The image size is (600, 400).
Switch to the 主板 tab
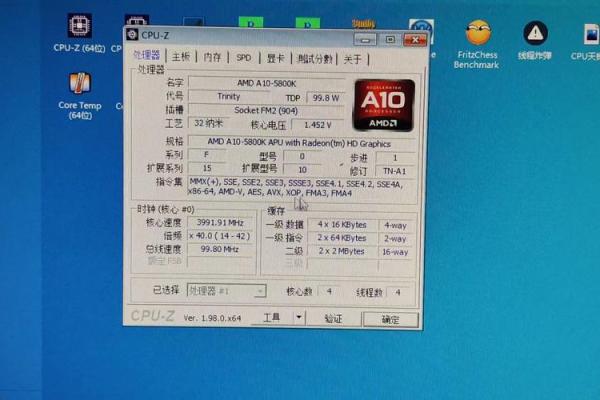click(181, 57)
